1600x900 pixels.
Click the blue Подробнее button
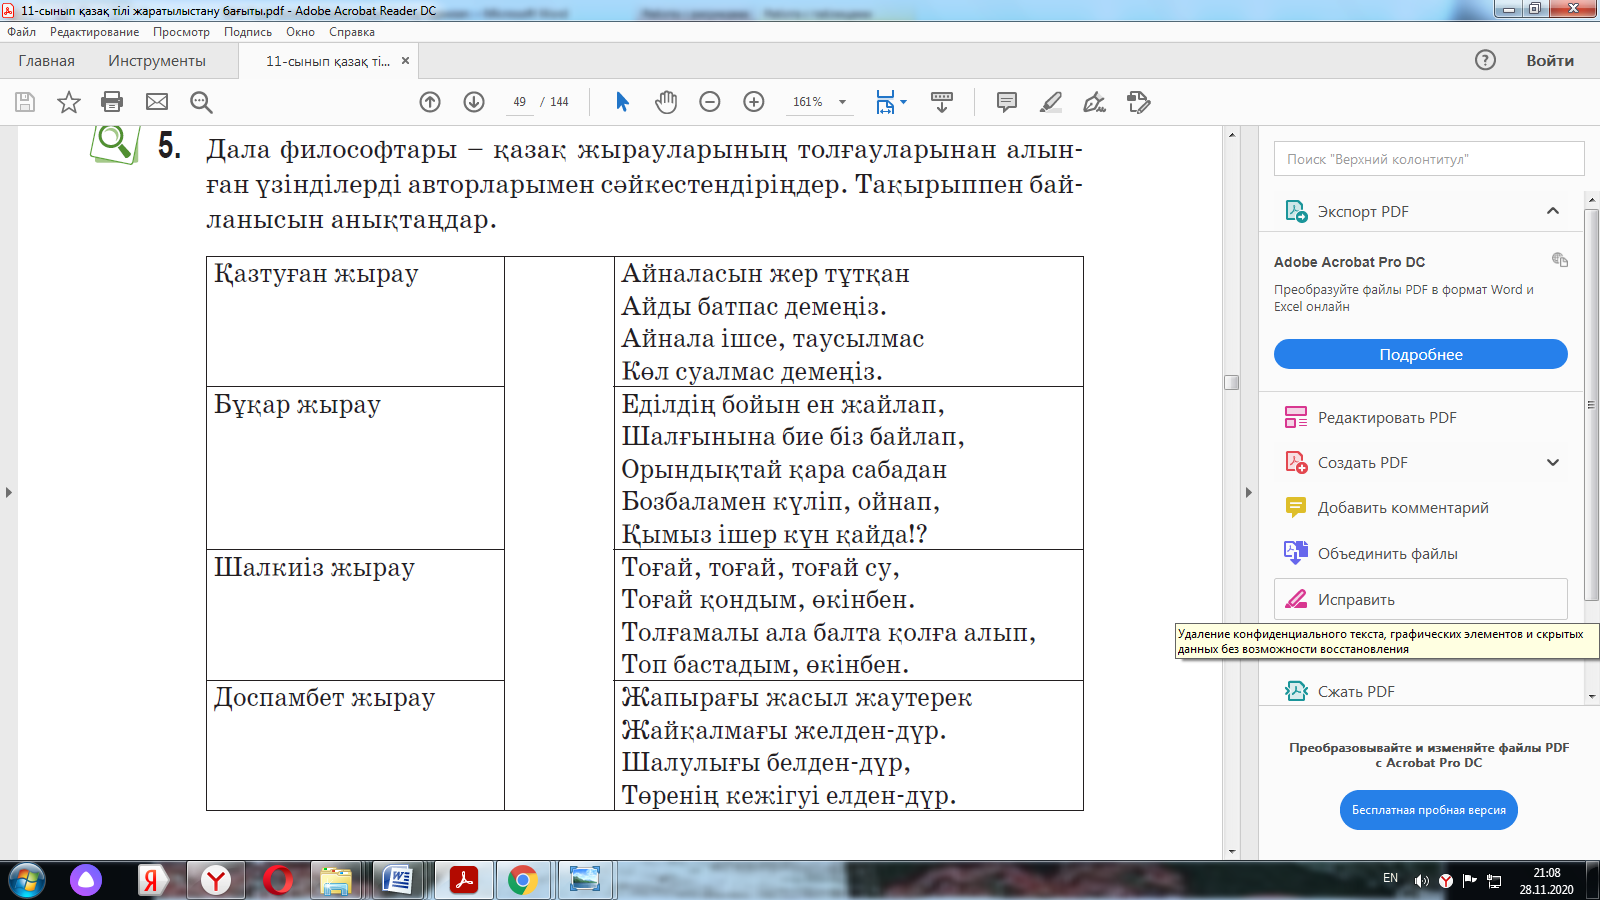1421,354
